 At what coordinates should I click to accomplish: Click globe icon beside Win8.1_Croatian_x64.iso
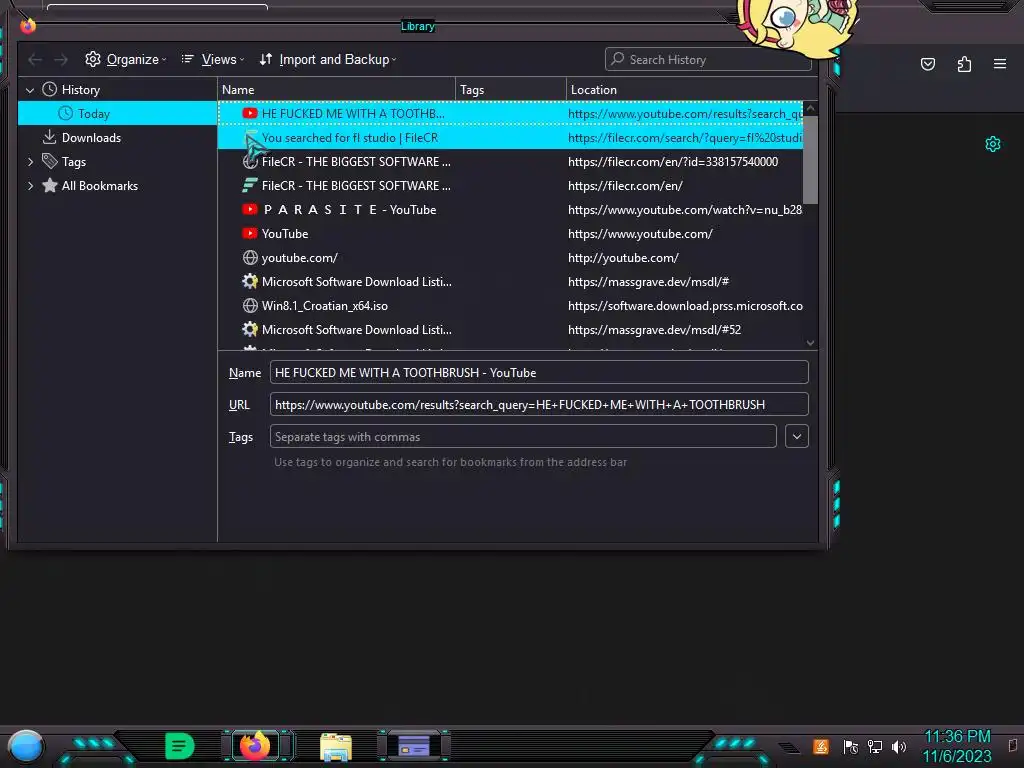click(249, 306)
